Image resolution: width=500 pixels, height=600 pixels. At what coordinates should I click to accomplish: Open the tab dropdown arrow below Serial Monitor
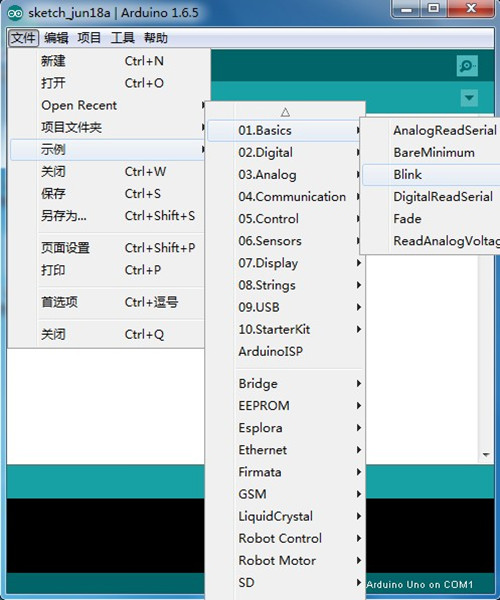coord(469,98)
